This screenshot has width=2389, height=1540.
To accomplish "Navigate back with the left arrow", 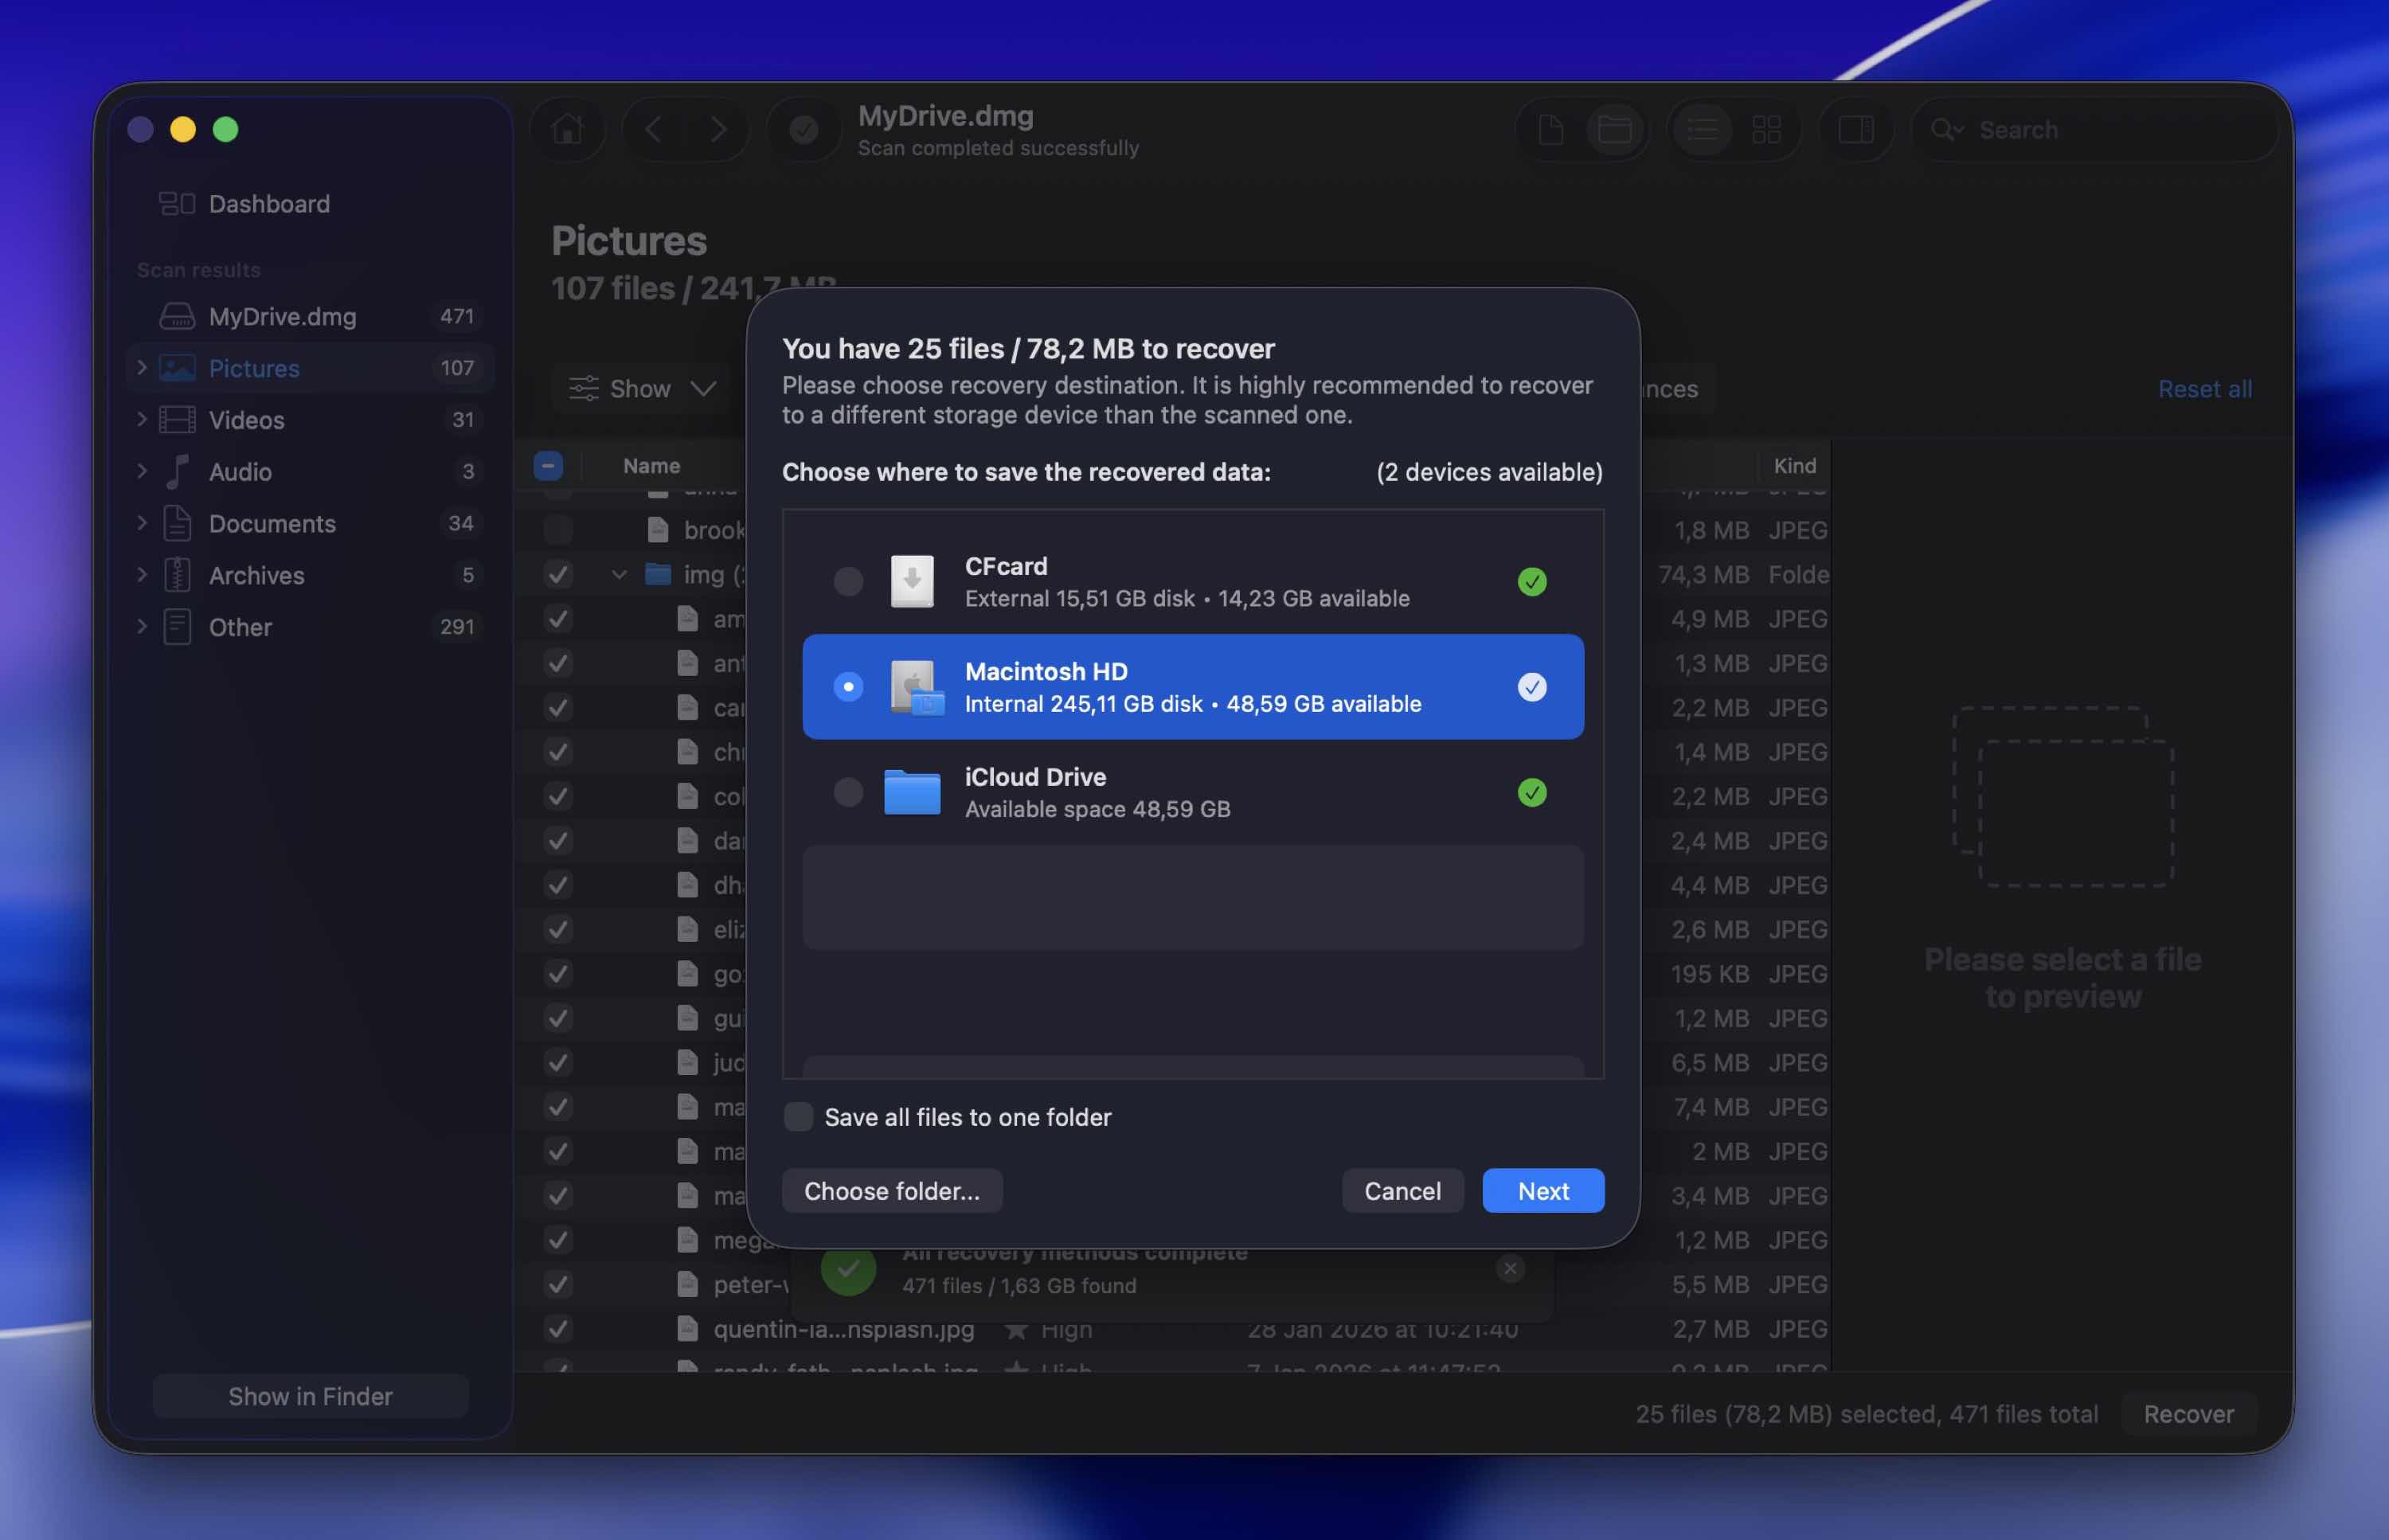I will click(653, 130).
